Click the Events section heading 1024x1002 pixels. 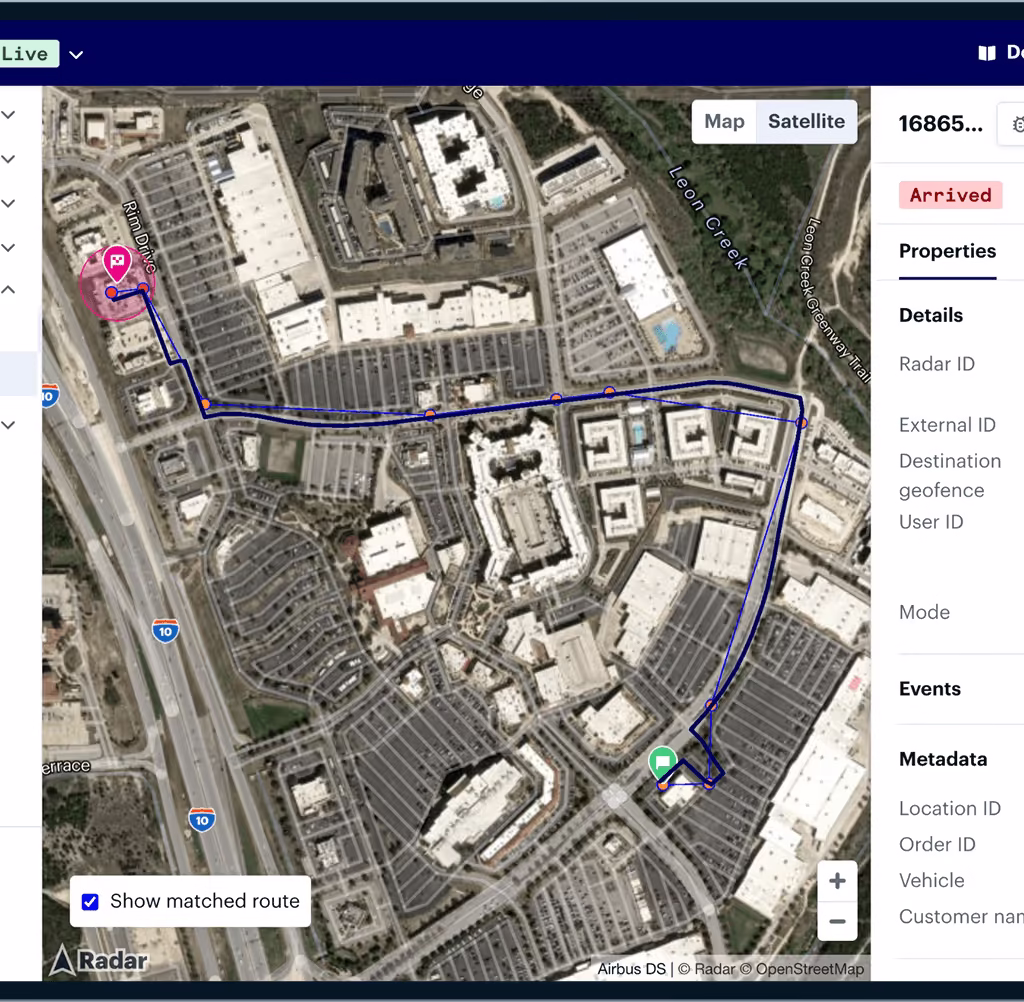click(929, 689)
